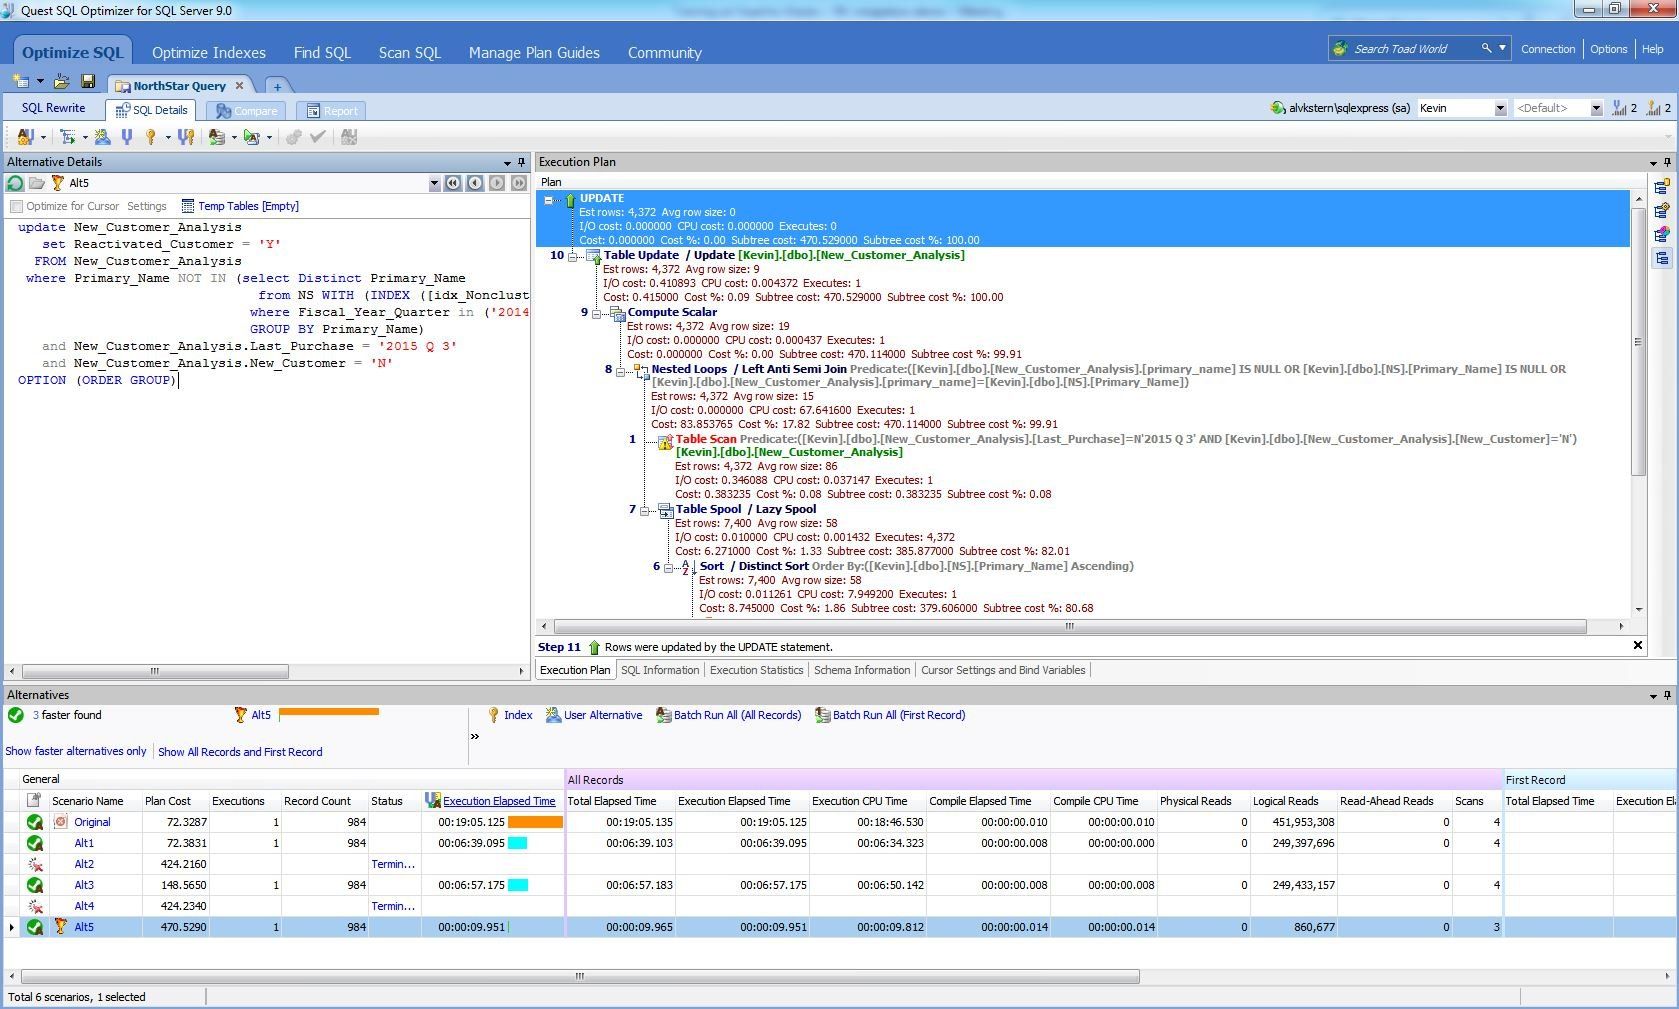
Task: Open the Schema Information tab
Action: (x=862, y=670)
